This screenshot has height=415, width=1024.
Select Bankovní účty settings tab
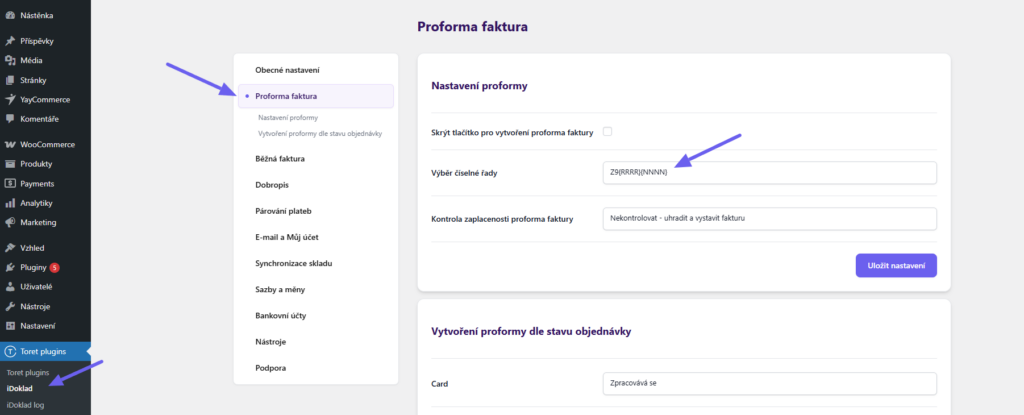[x=281, y=316]
